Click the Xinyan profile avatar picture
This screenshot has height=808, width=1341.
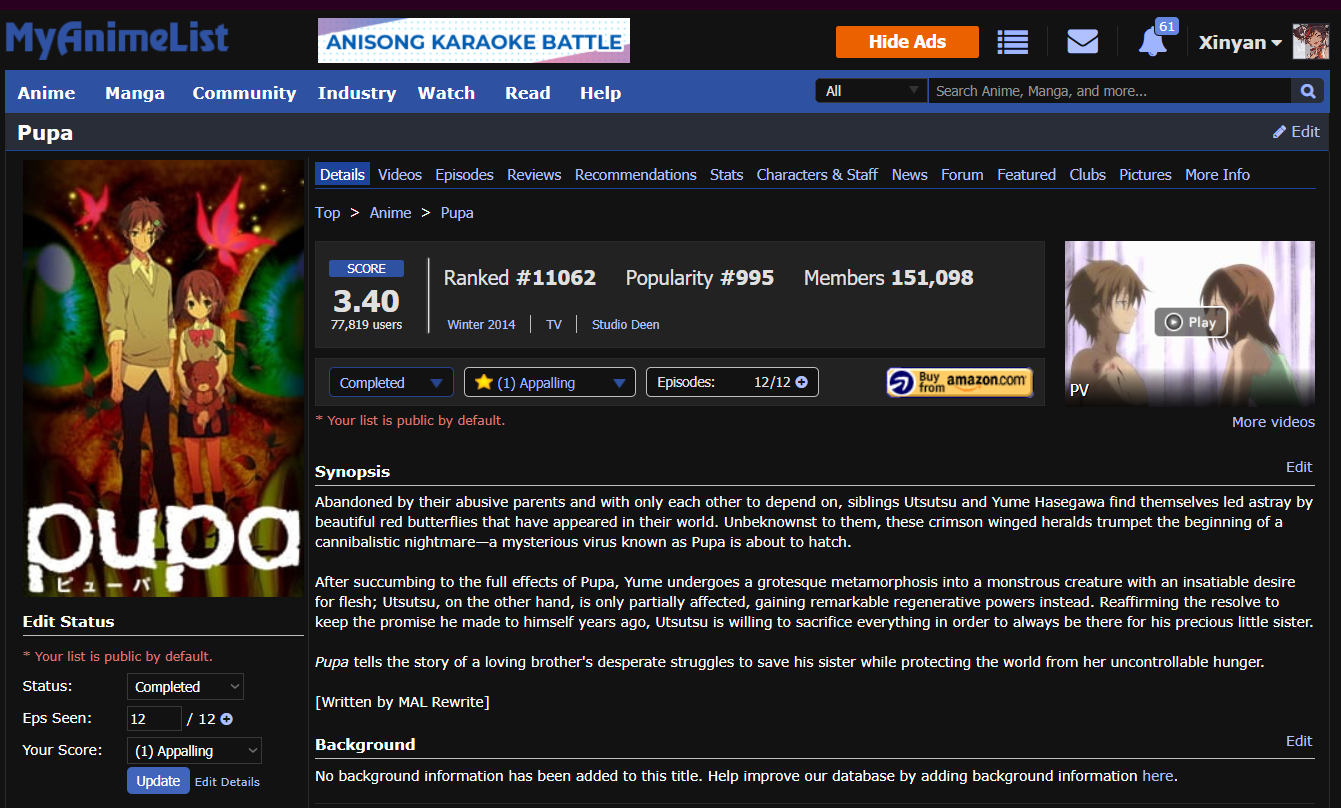tap(1310, 42)
